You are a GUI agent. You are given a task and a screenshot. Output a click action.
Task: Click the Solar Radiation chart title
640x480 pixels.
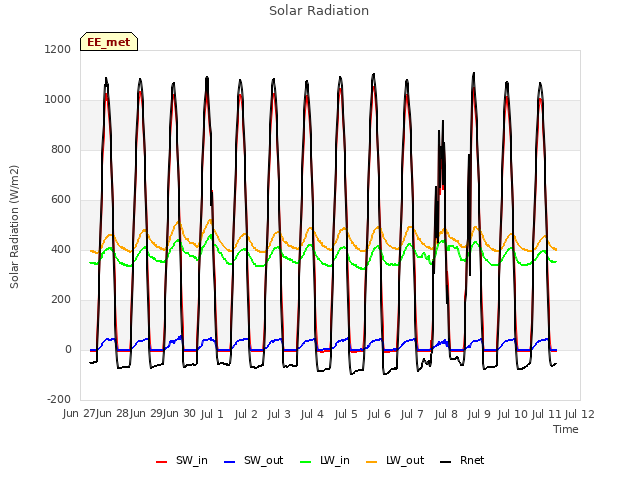[319, 11]
